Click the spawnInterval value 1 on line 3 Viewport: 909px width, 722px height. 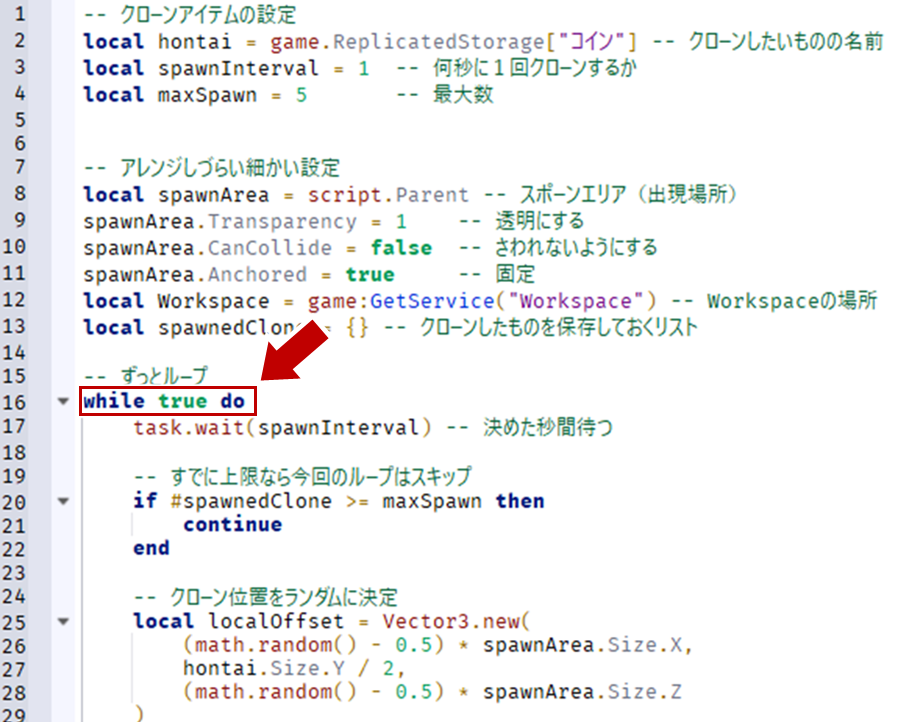[363, 68]
